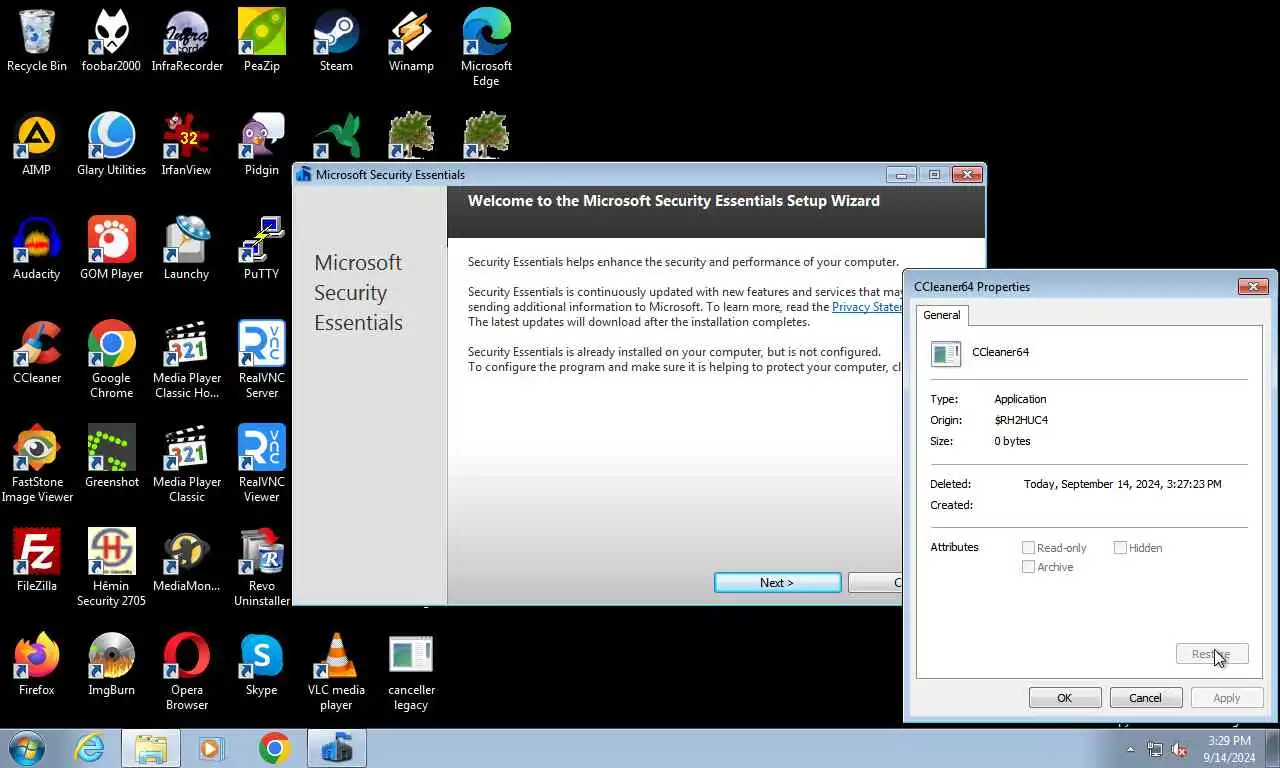Select the Revo Uninstaller desktop icon
Image resolution: width=1280 pixels, height=768 pixels.
(x=261, y=568)
